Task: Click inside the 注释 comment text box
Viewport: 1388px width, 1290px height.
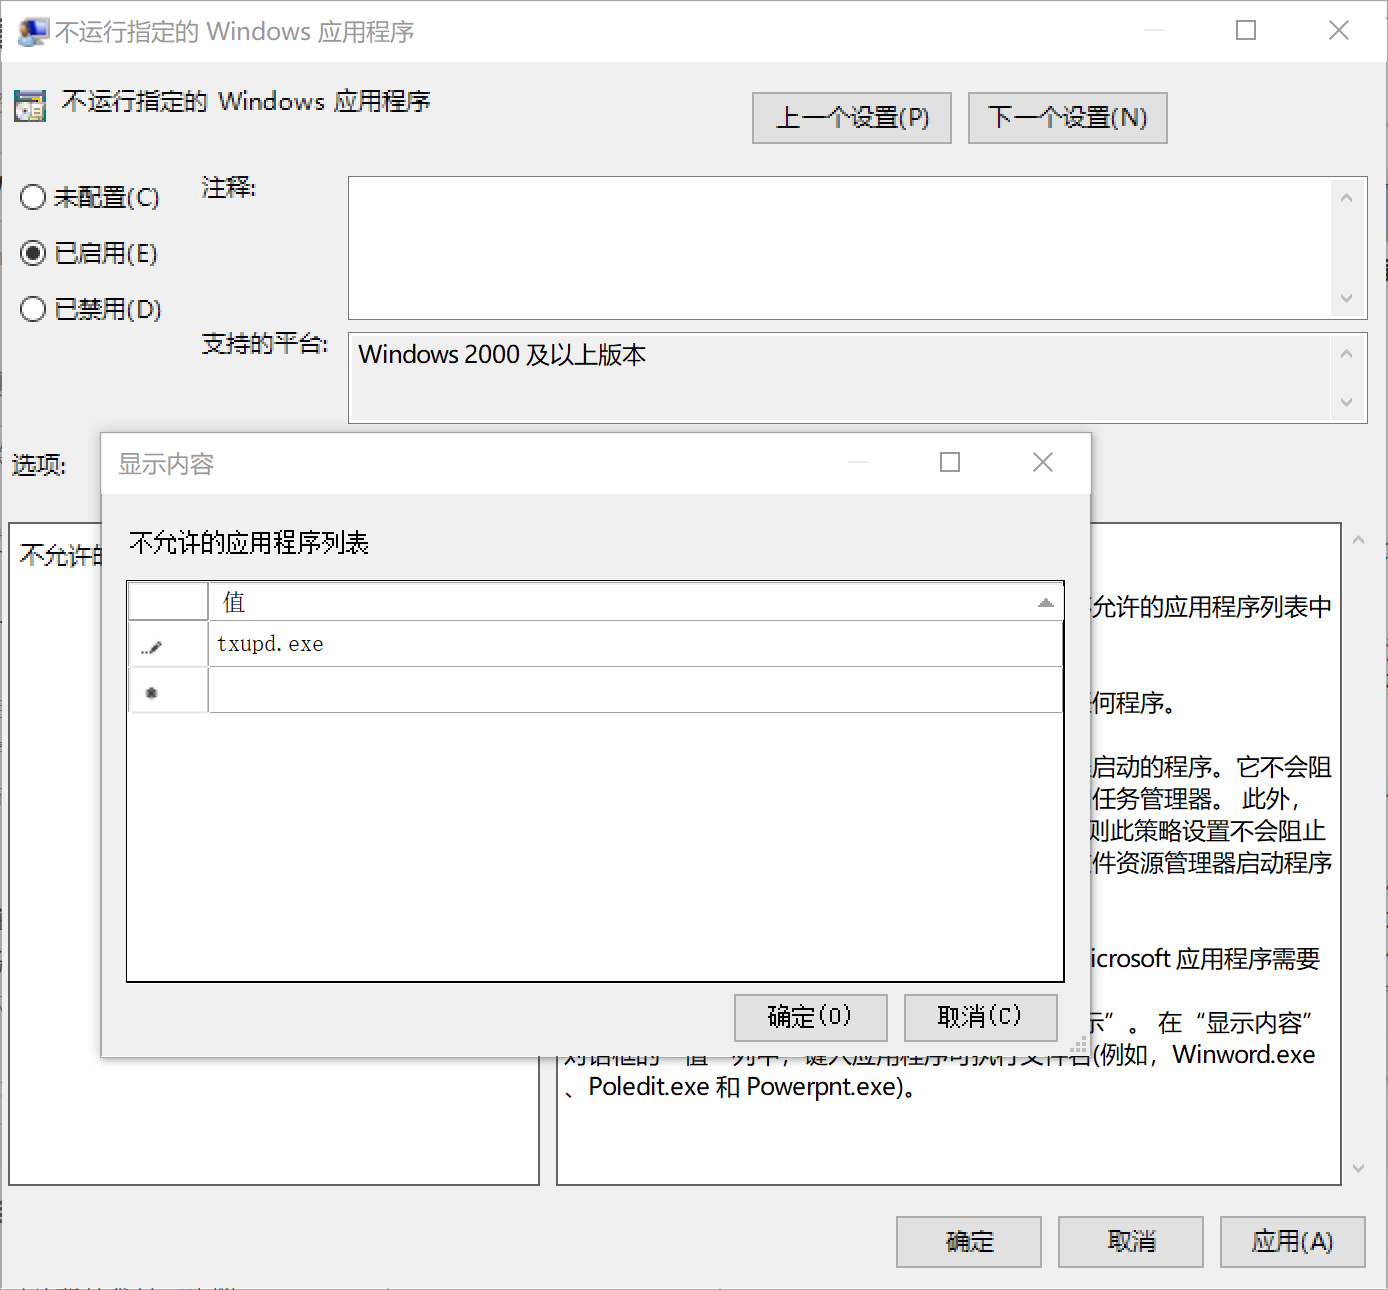Action: pyautogui.click(x=840, y=248)
